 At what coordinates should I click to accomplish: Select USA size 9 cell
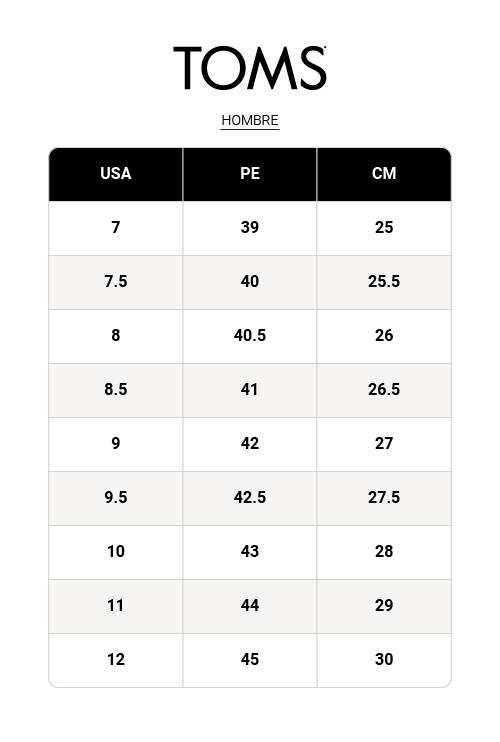point(116,444)
